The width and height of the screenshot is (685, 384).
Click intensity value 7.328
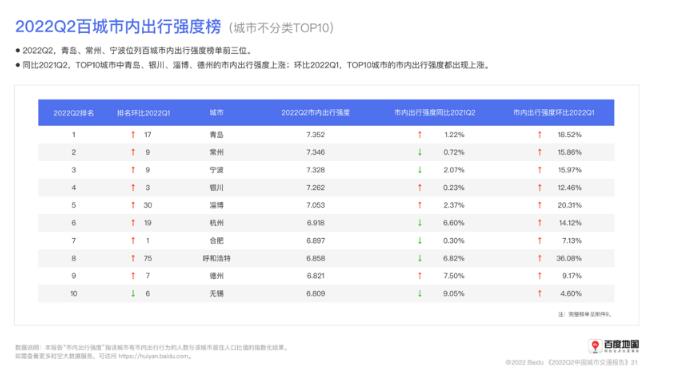click(x=315, y=170)
